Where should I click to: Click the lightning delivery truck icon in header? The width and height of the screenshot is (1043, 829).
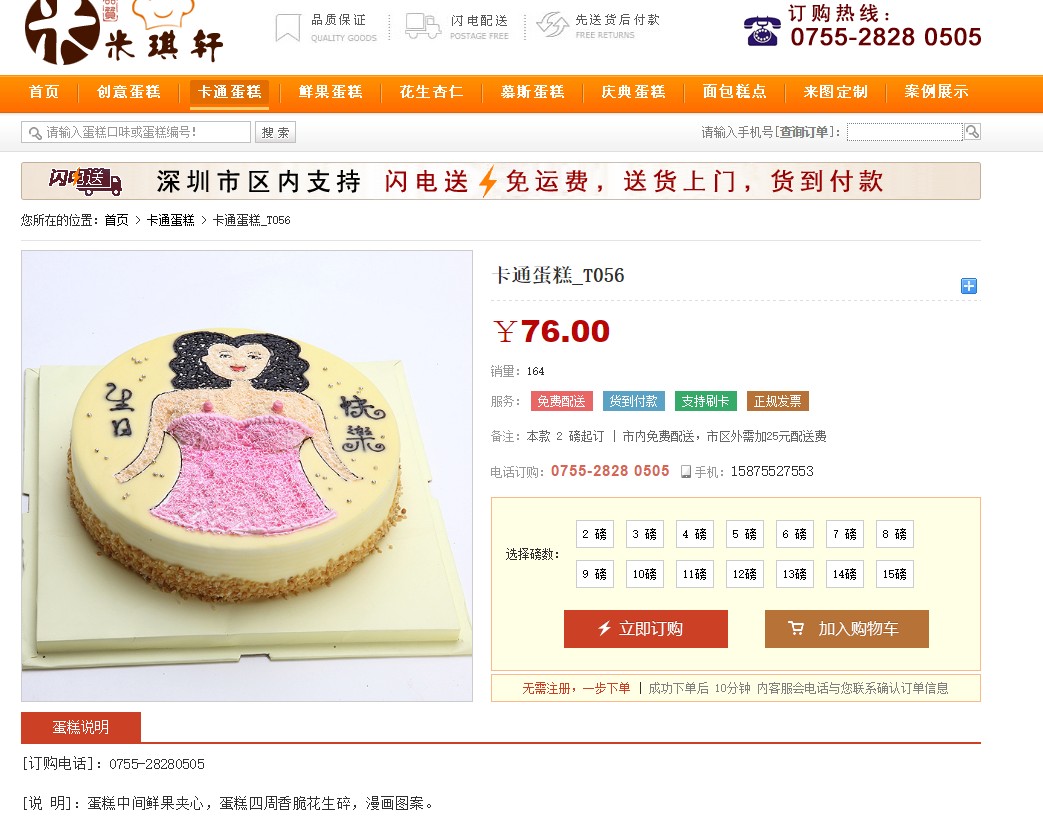423,26
